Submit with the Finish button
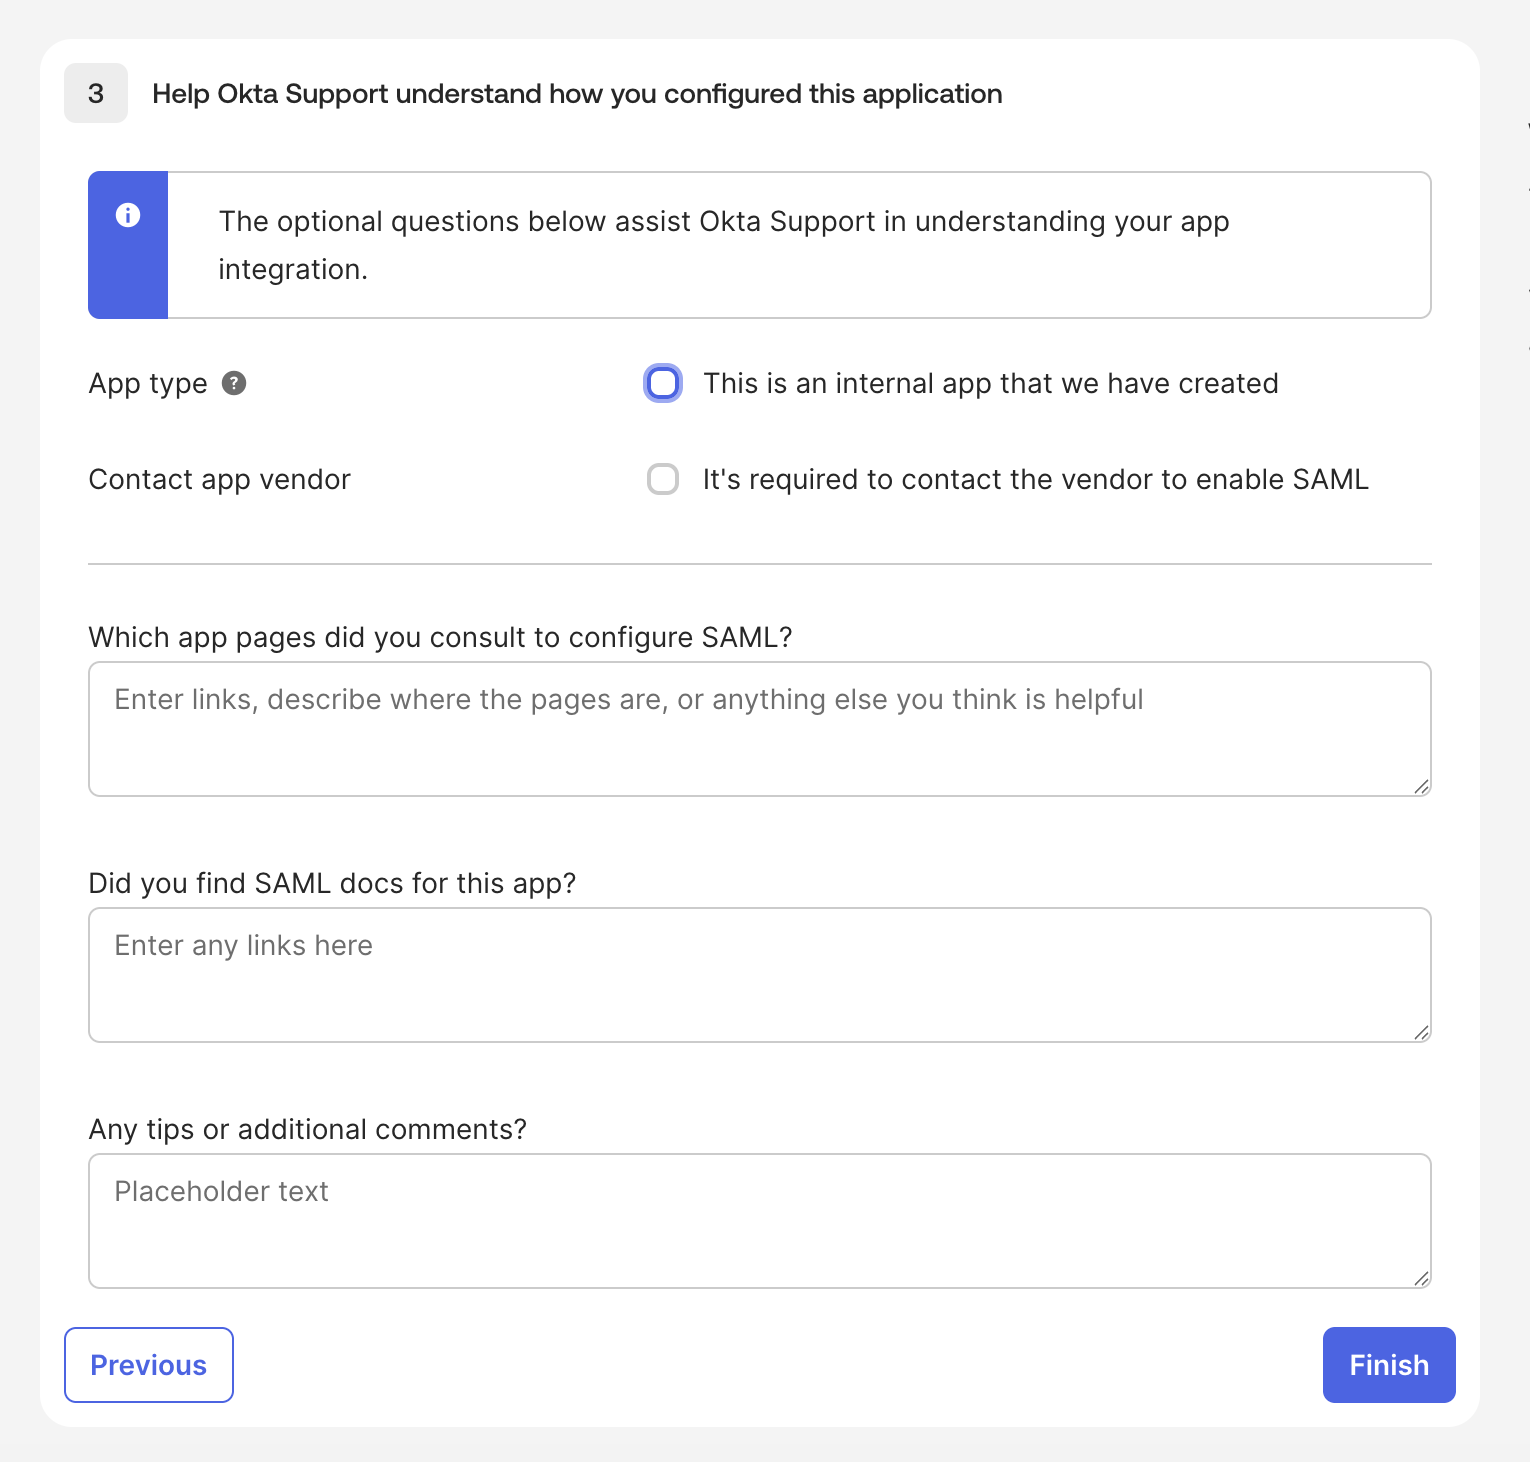The width and height of the screenshot is (1530, 1462). click(x=1389, y=1365)
